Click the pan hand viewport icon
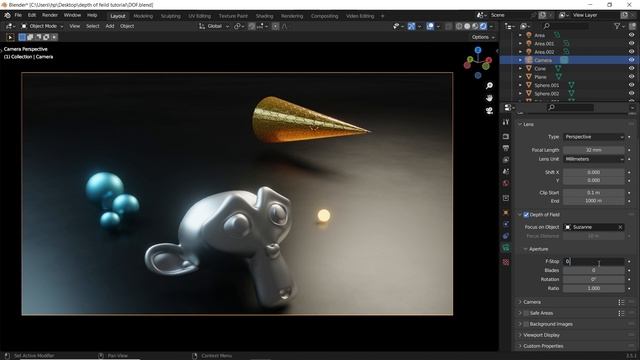This screenshot has height=360, width=640. 489,98
